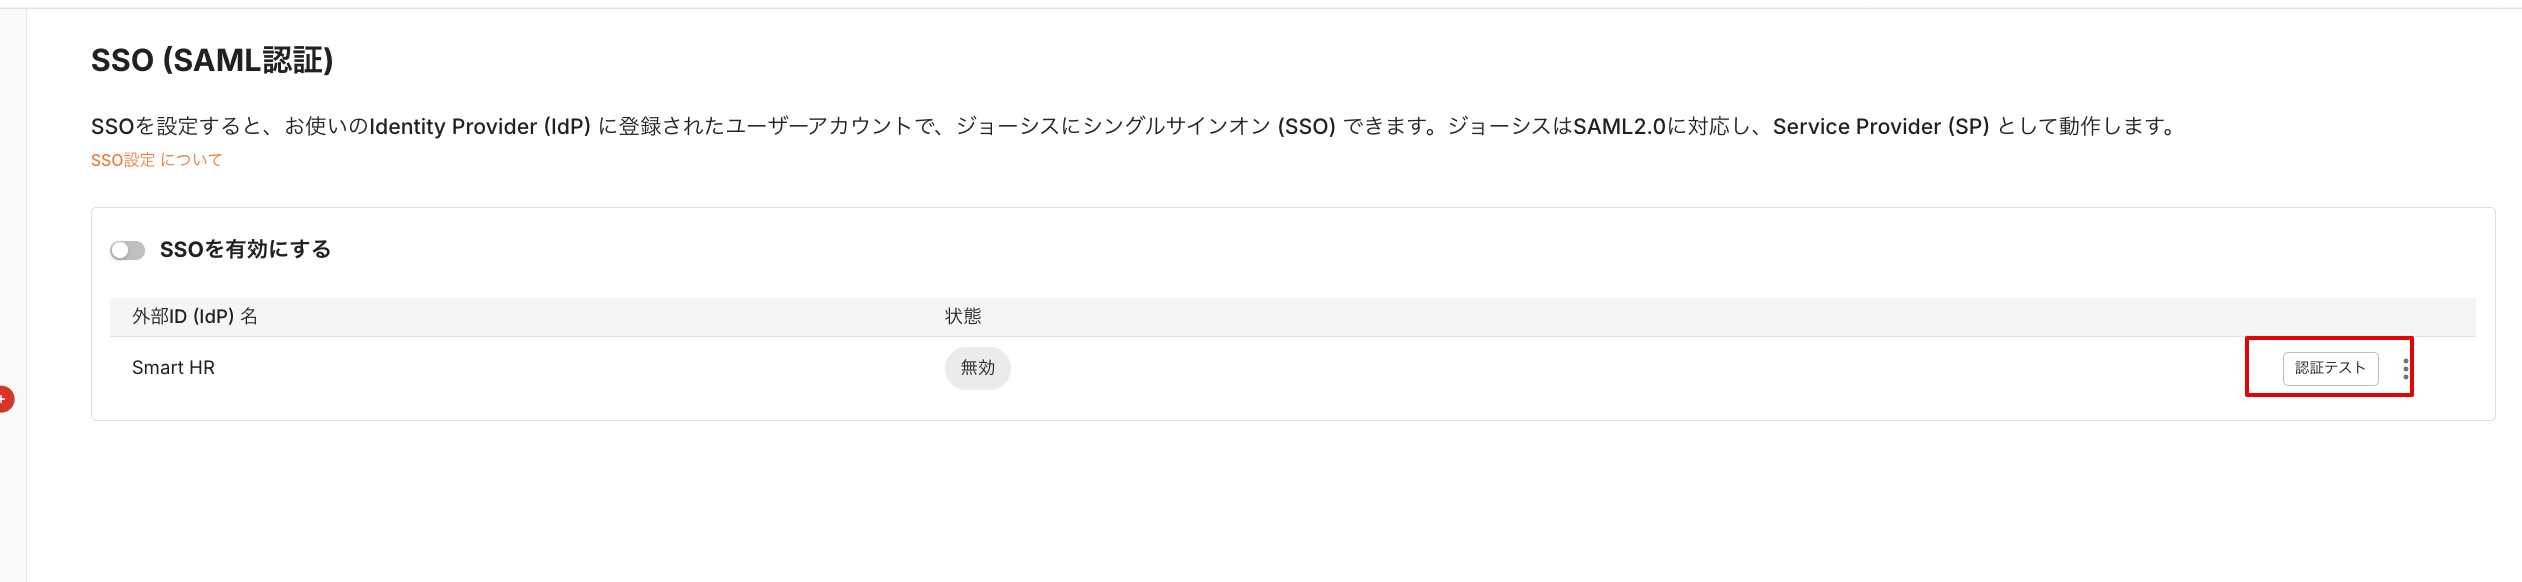The height and width of the screenshot is (582, 2522).
Task: Click the Identity Provider (IdP) text in description
Action: coord(480,127)
